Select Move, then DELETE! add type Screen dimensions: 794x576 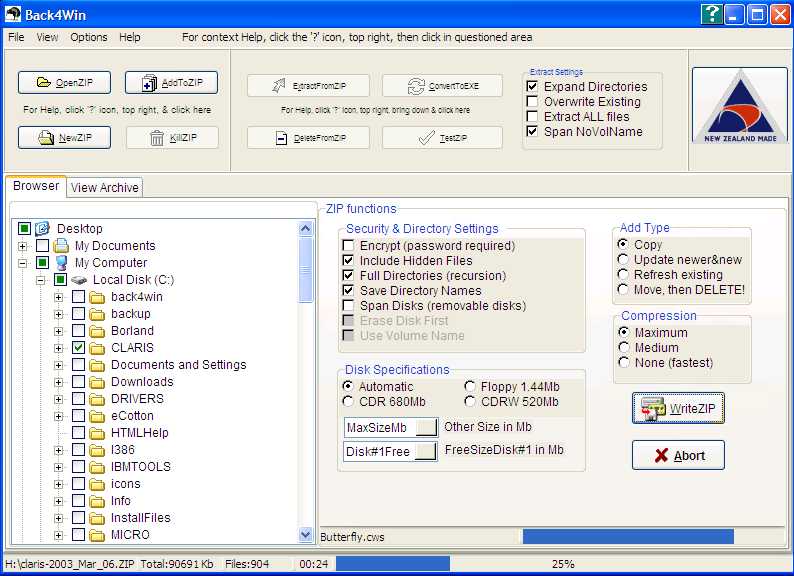pyautogui.click(x=623, y=289)
